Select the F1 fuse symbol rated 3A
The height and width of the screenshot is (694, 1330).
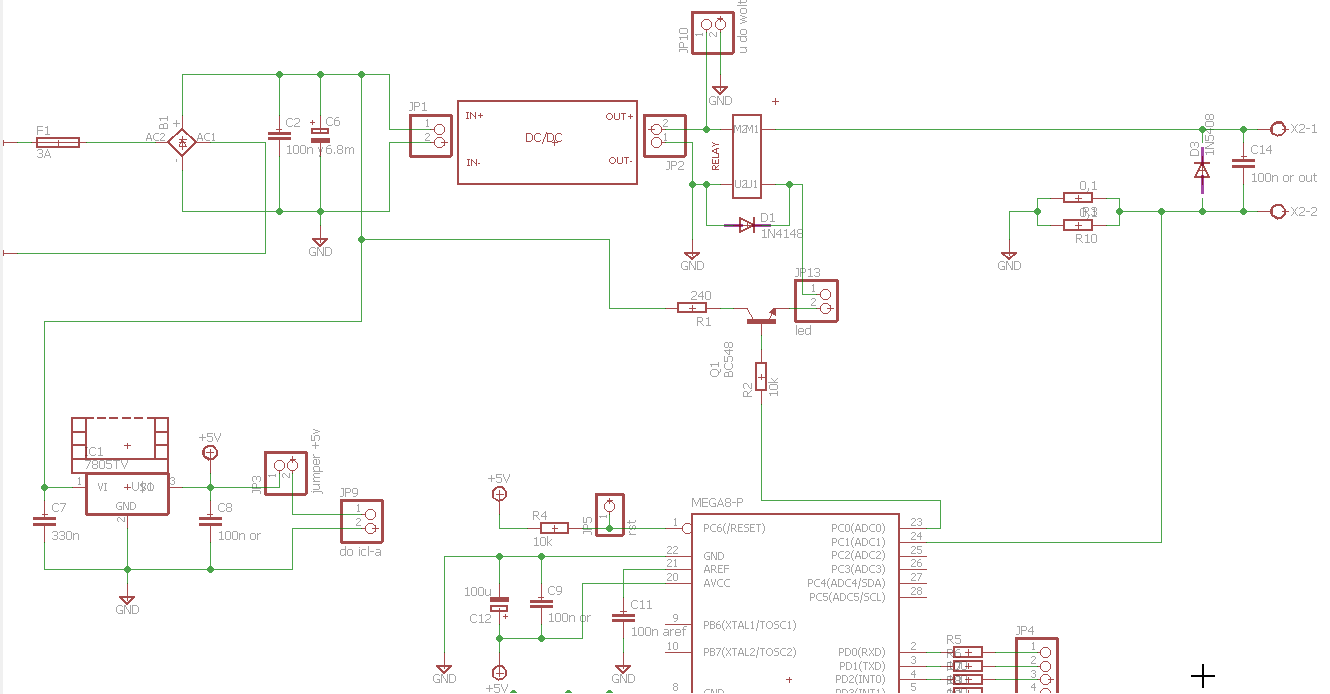click(57, 143)
